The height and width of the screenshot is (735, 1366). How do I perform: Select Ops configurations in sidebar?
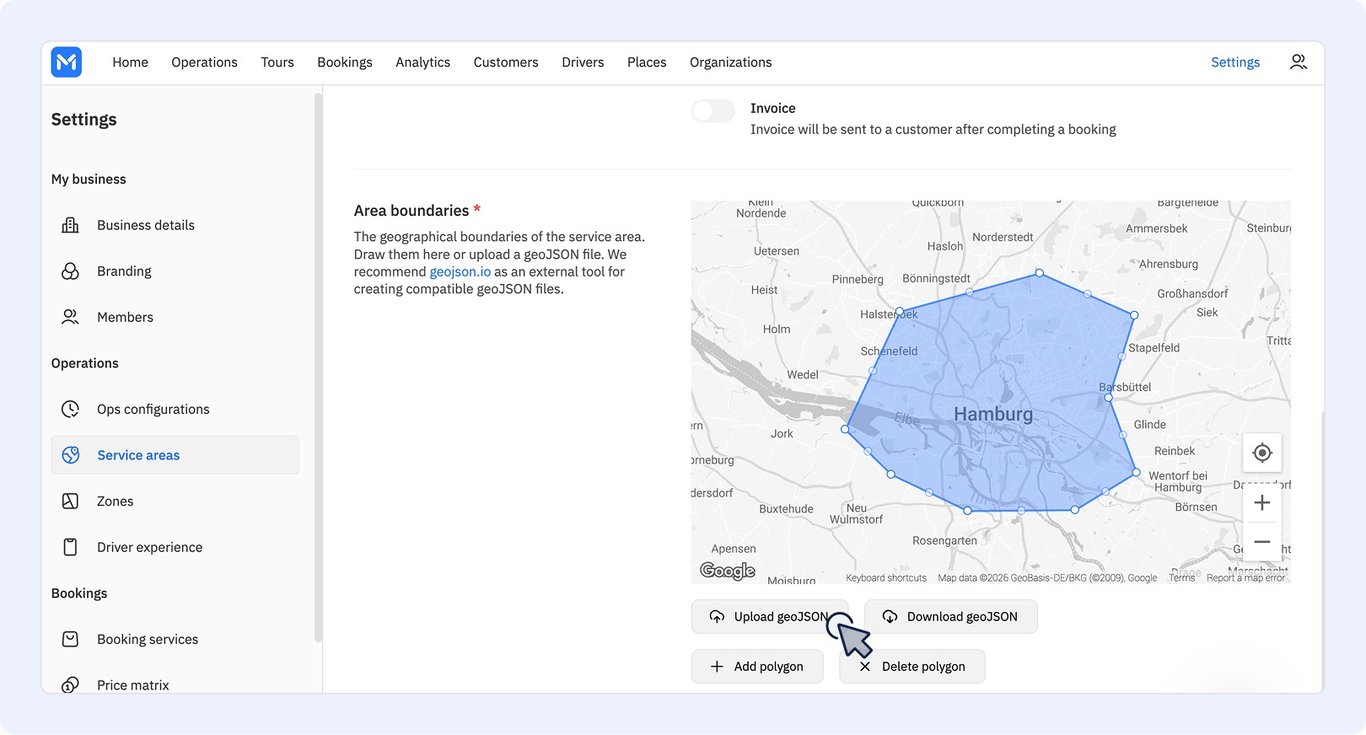[175, 409]
